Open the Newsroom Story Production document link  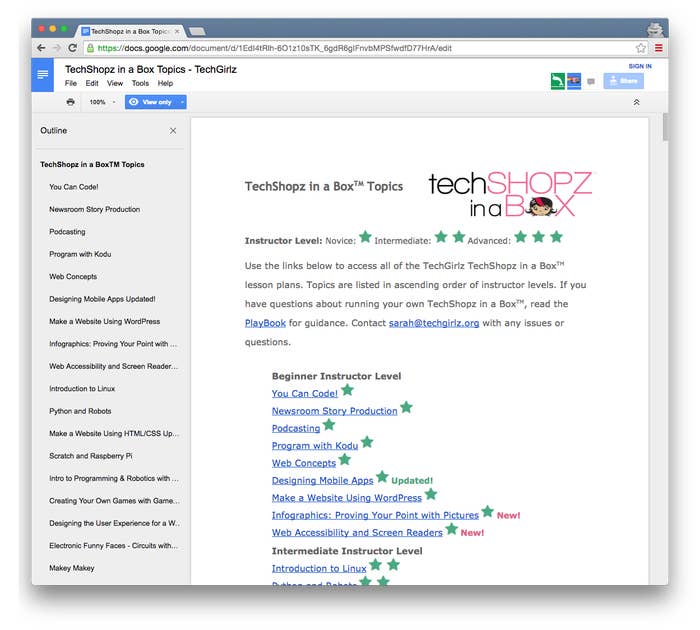coord(334,411)
